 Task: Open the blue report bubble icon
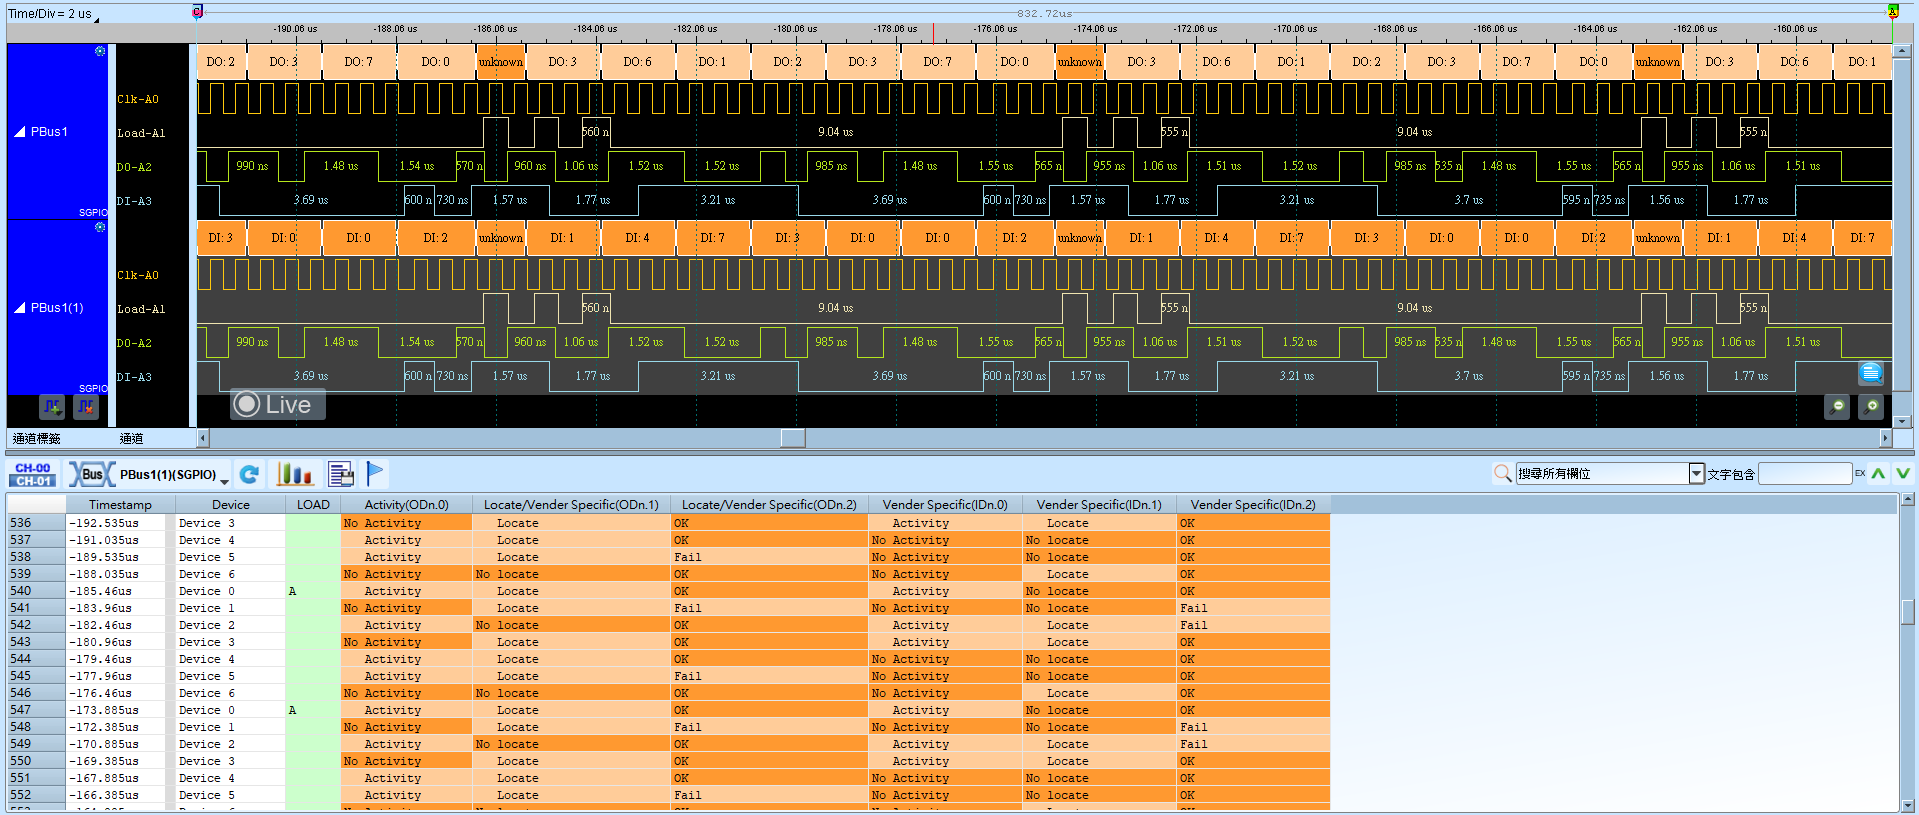click(x=1871, y=373)
